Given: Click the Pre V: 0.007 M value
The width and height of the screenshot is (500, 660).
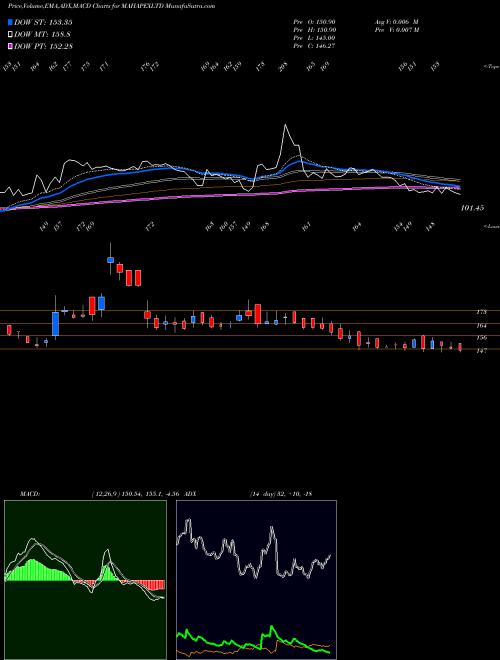Looking at the screenshot, I should click(397, 30).
